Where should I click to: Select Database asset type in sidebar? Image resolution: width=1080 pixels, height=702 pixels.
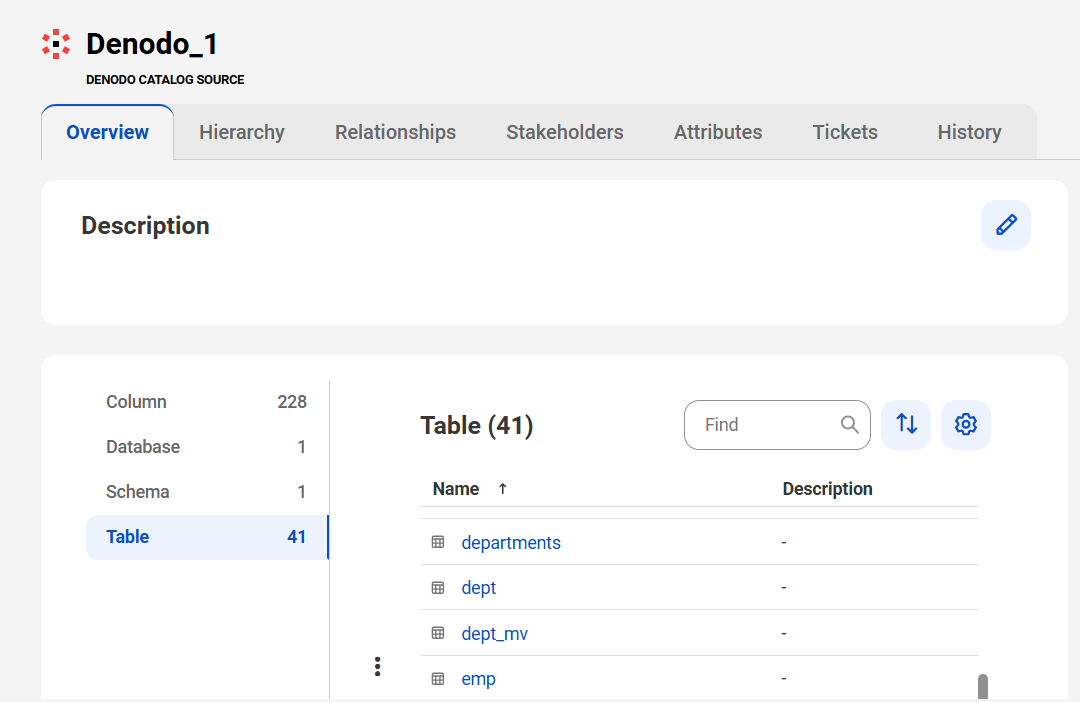(x=207, y=446)
